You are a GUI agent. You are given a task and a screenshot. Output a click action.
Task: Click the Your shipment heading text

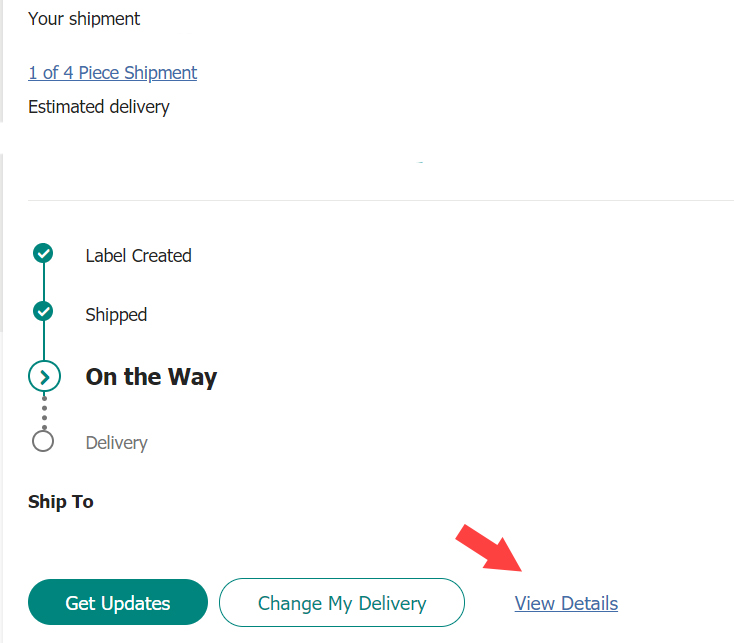pos(84,19)
